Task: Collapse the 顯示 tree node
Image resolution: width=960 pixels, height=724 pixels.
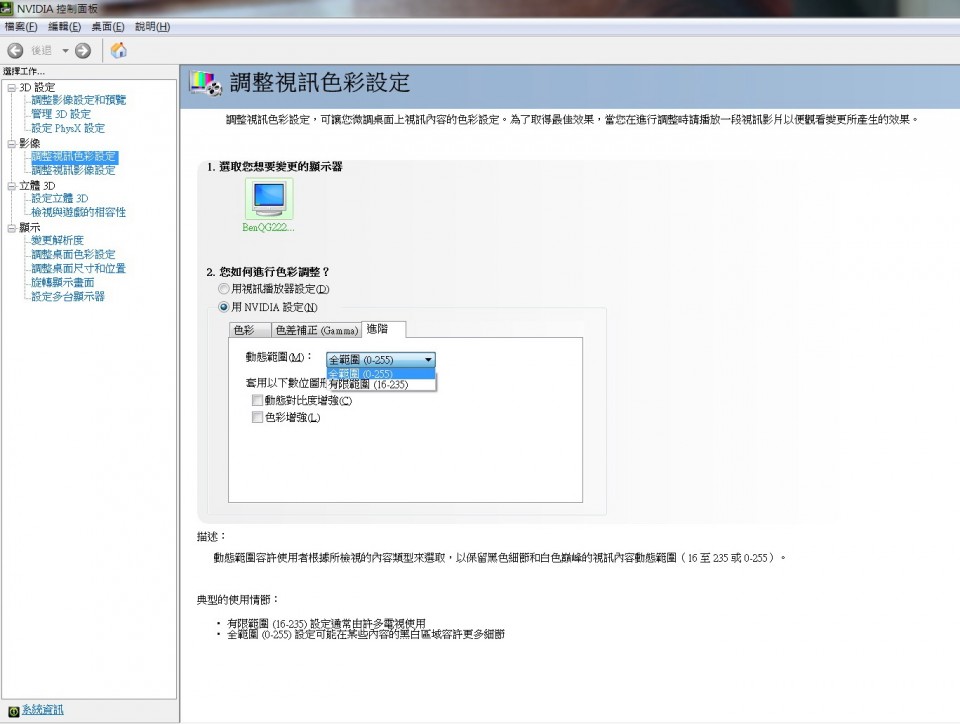Action: (x=12, y=228)
